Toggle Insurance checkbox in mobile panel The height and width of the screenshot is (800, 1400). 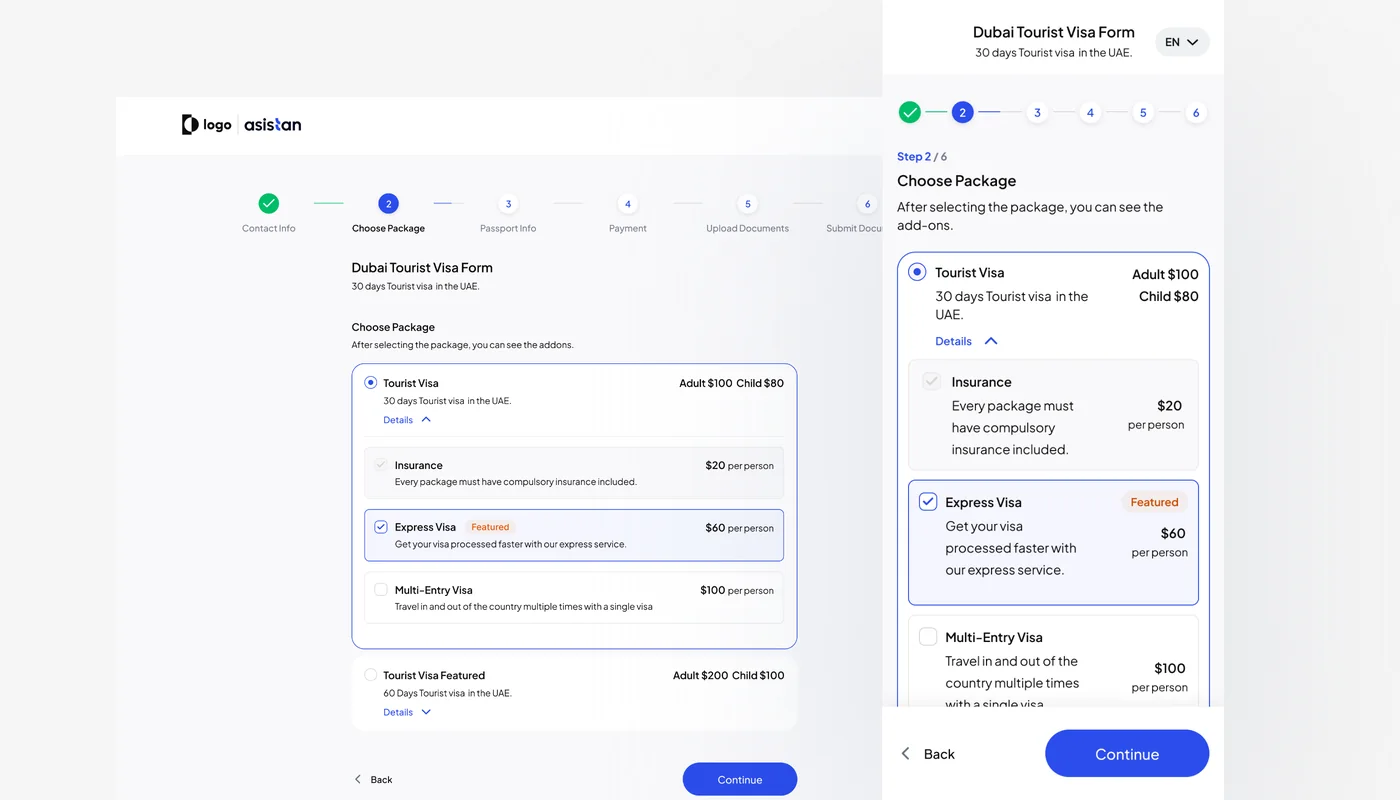(932, 382)
